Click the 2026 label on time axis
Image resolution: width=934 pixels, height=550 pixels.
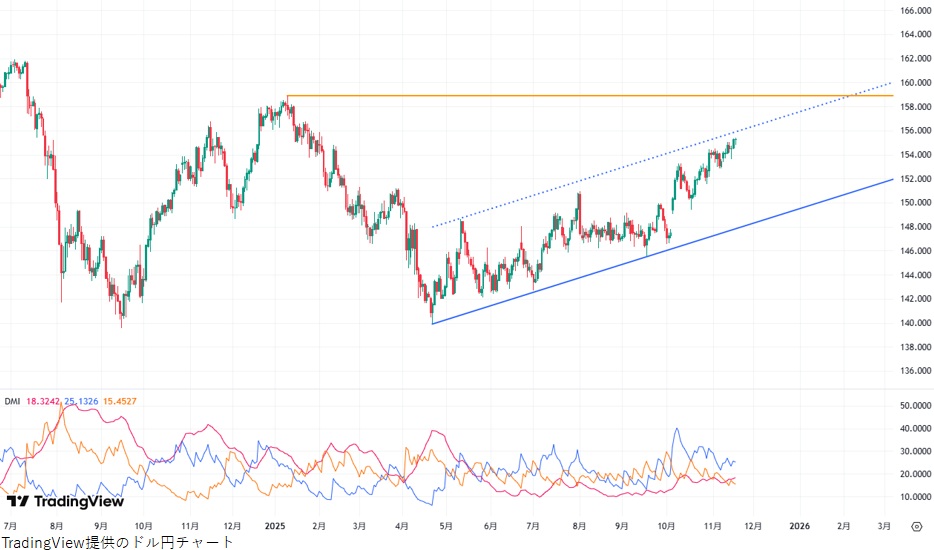click(x=799, y=525)
